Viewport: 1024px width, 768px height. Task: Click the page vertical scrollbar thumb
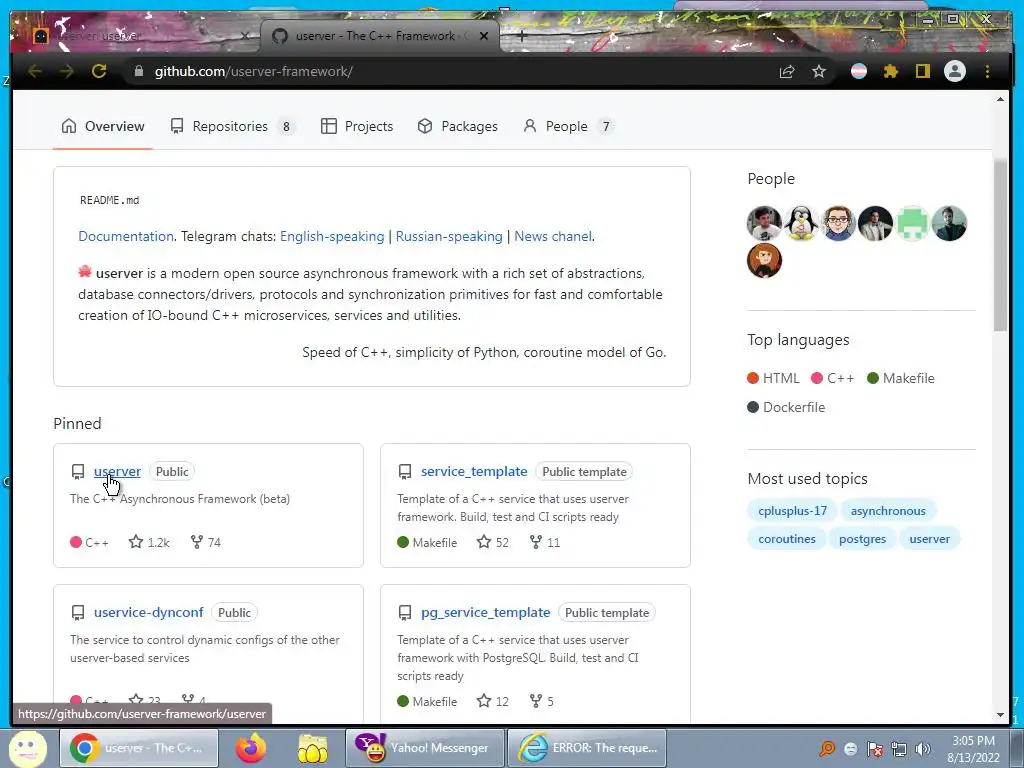[x=1000, y=245]
